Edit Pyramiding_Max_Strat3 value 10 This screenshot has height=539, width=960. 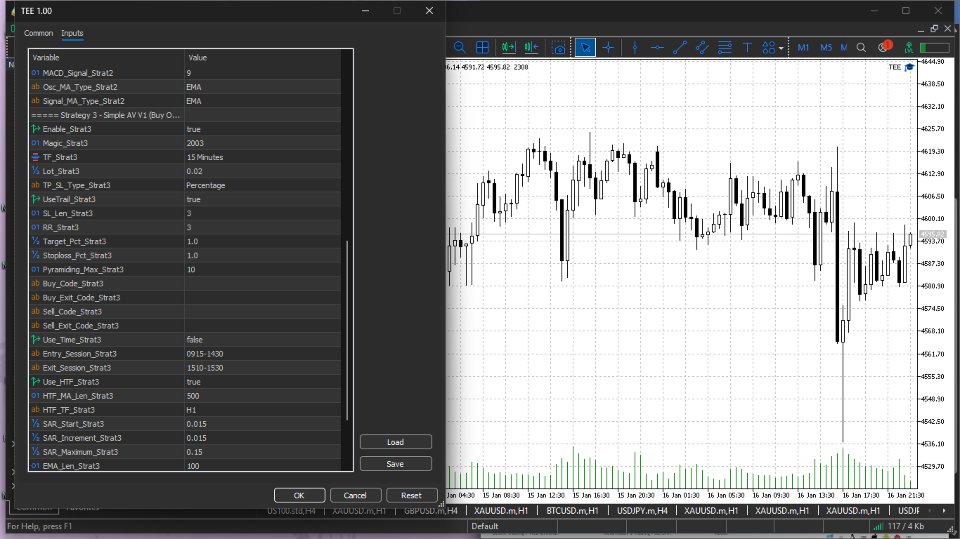pos(263,270)
